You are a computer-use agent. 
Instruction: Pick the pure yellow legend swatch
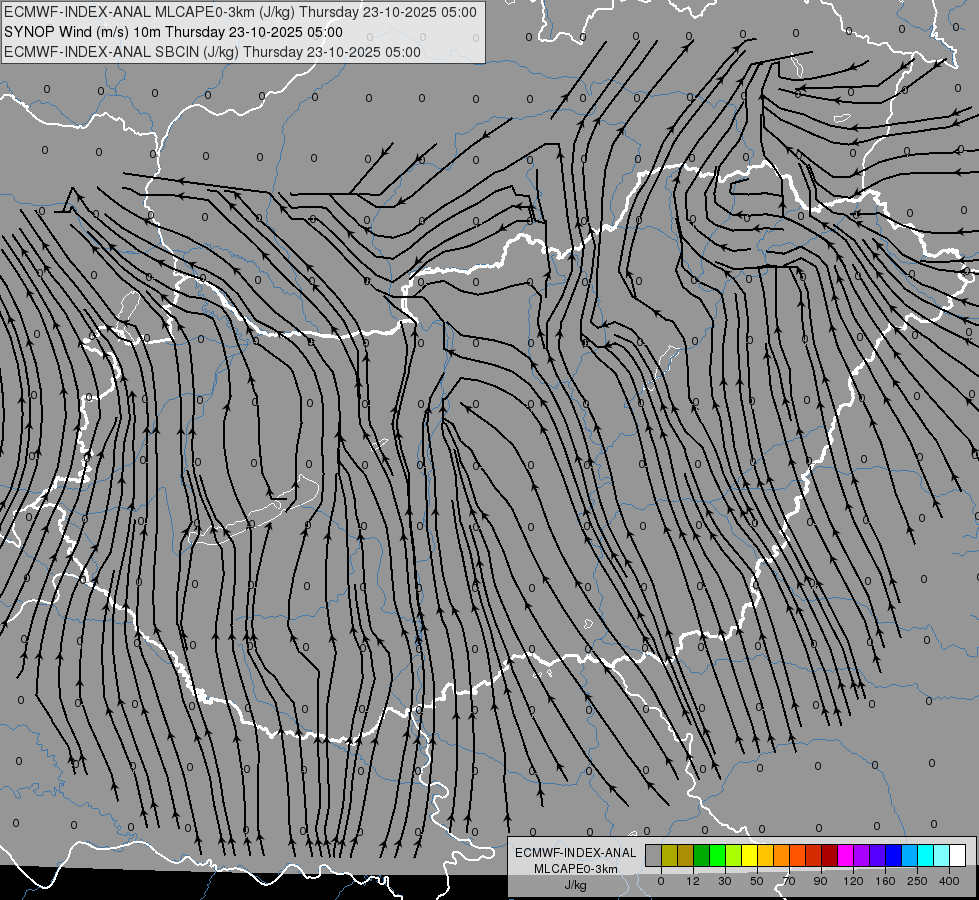click(x=749, y=855)
